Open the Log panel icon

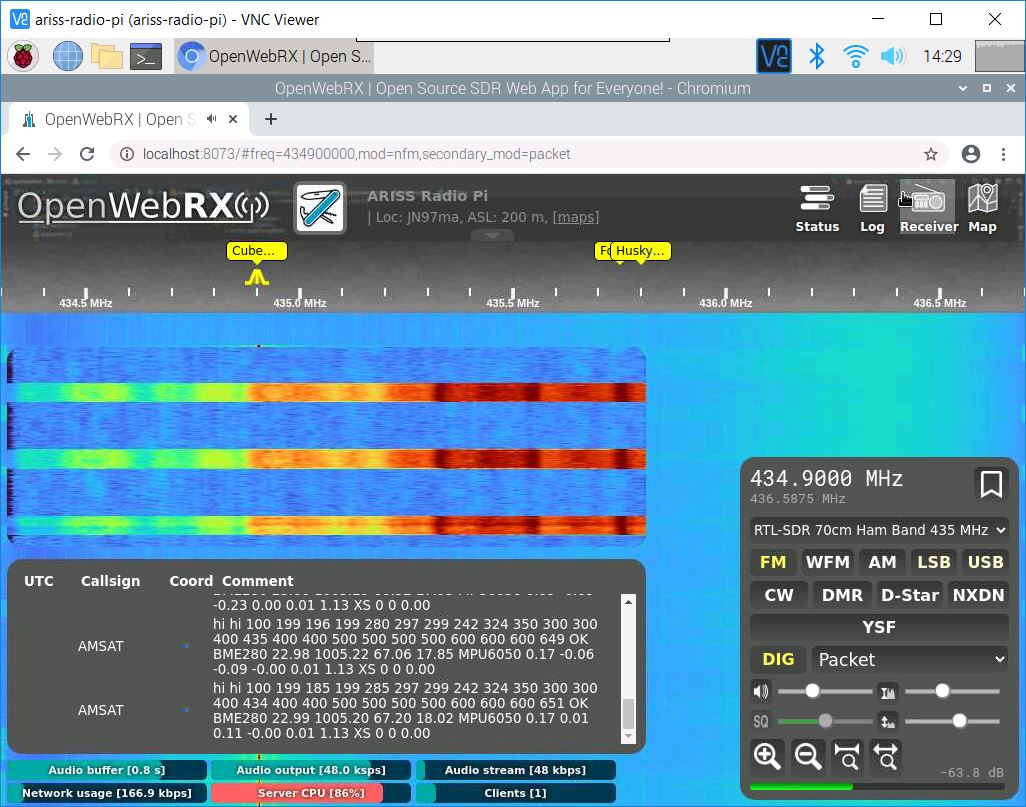pos(872,208)
